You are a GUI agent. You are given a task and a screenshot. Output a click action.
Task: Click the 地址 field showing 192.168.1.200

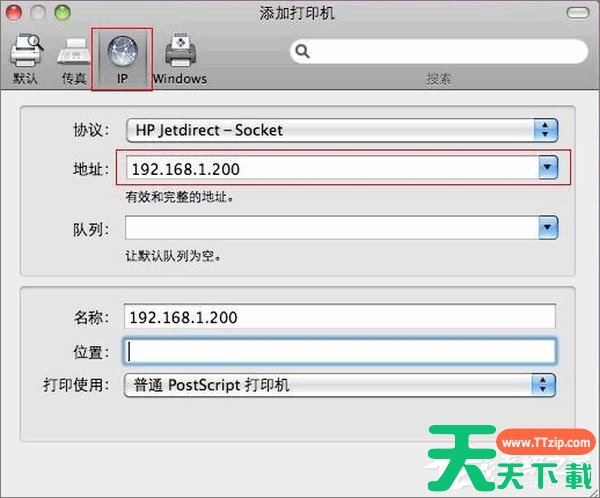click(330, 169)
